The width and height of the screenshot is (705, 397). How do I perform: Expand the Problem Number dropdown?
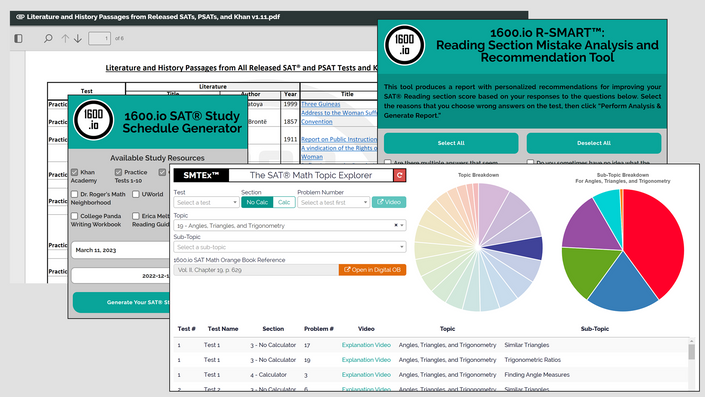click(333, 202)
